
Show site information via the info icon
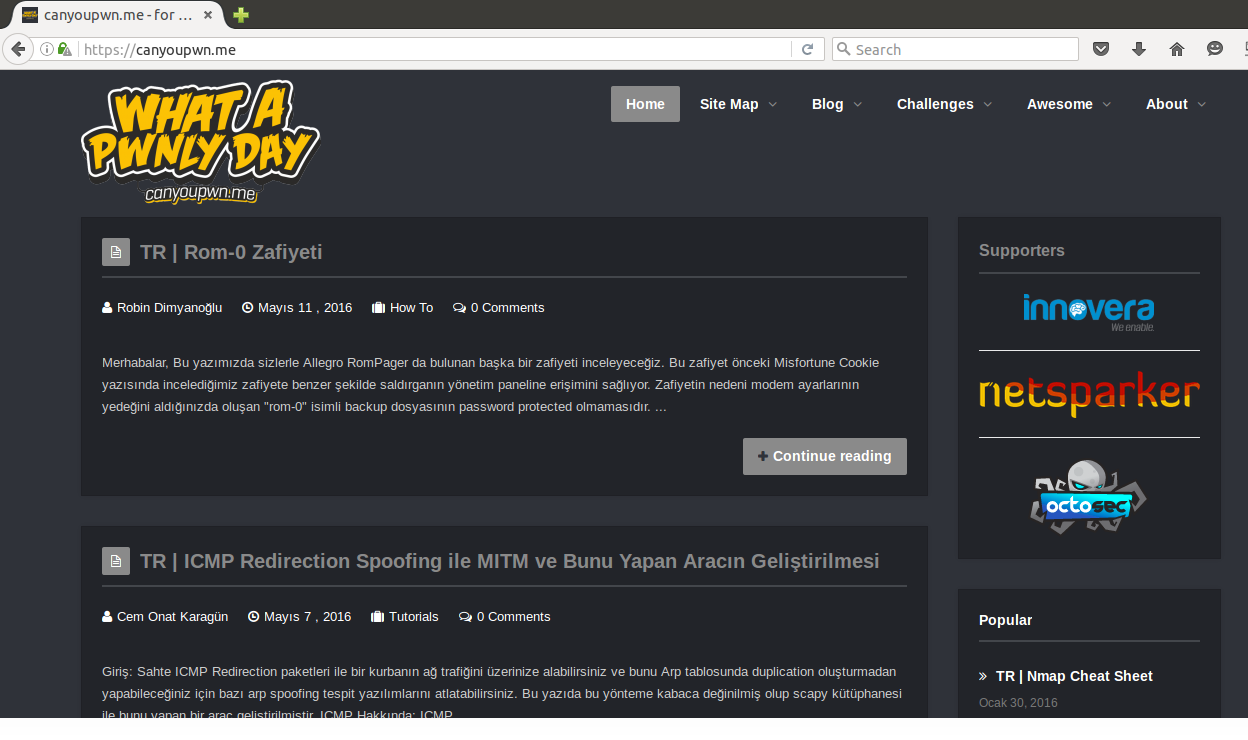pyautogui.click(x=46, y=49)
